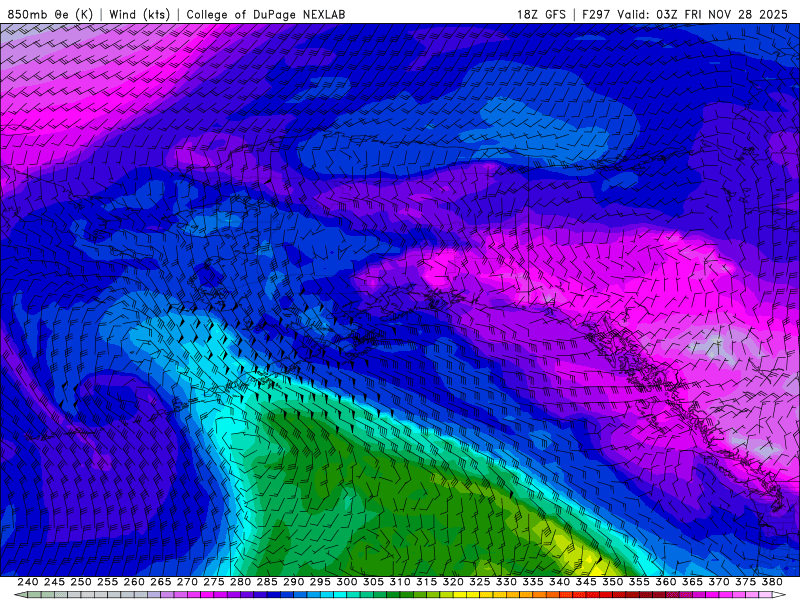Click the 'College of DuPage NEXLAB' label
800x600 pixels.
[265, 14]
